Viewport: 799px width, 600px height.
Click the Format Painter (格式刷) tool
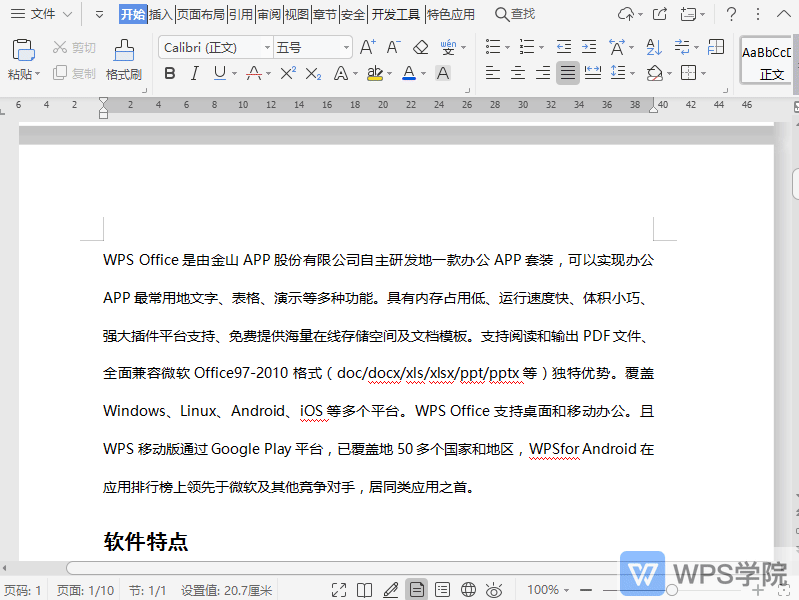click(x=123, y=59)
